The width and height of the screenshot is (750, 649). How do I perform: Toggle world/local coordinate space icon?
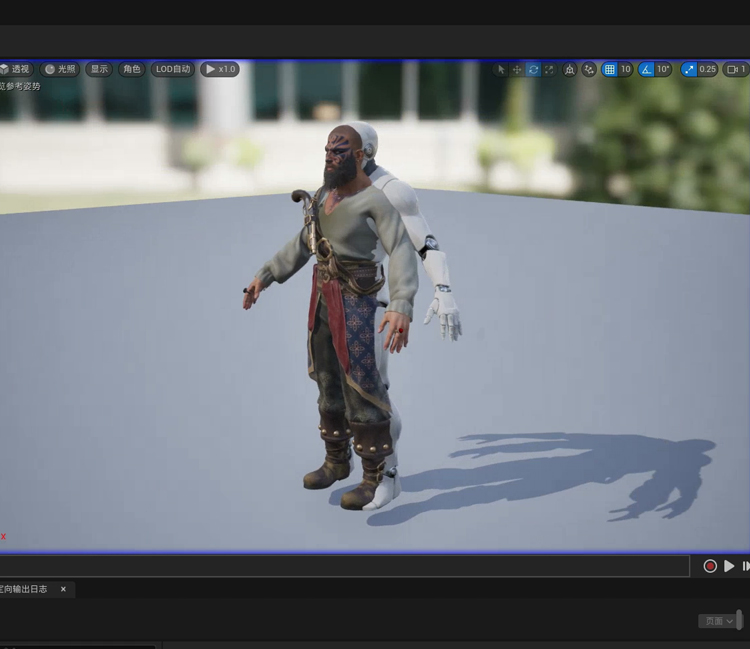click(x=570, y=70)
